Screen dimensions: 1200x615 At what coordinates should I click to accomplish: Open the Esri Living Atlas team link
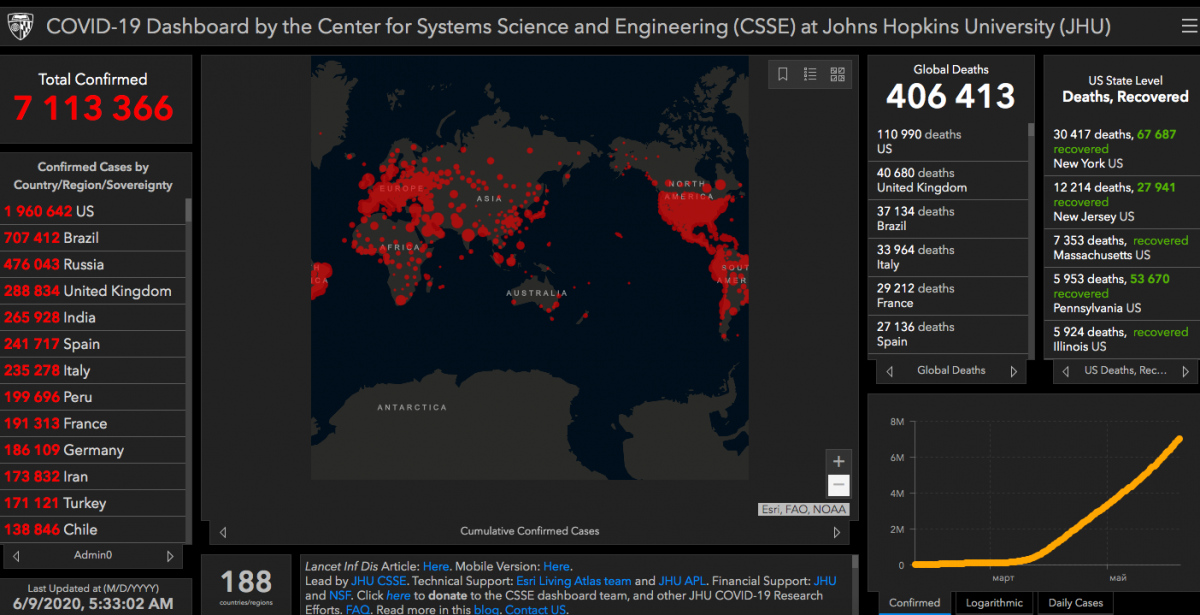574,581
